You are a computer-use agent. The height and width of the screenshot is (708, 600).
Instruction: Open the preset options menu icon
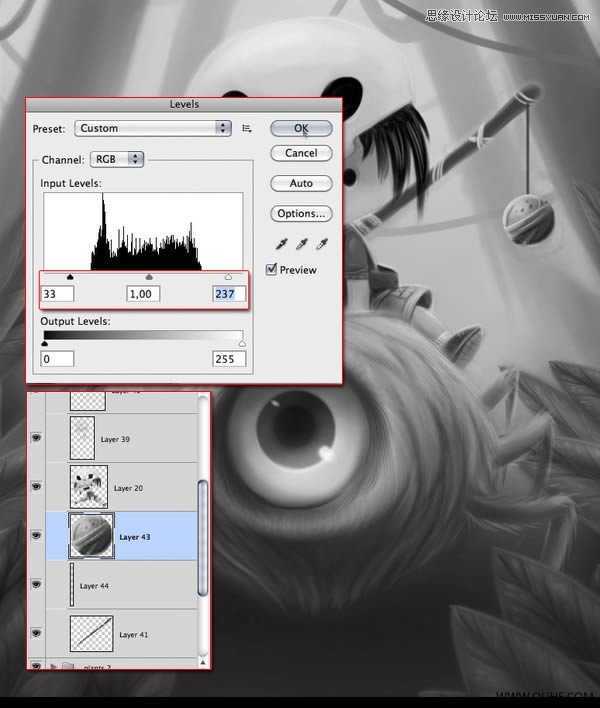click(x=247, y=128)
